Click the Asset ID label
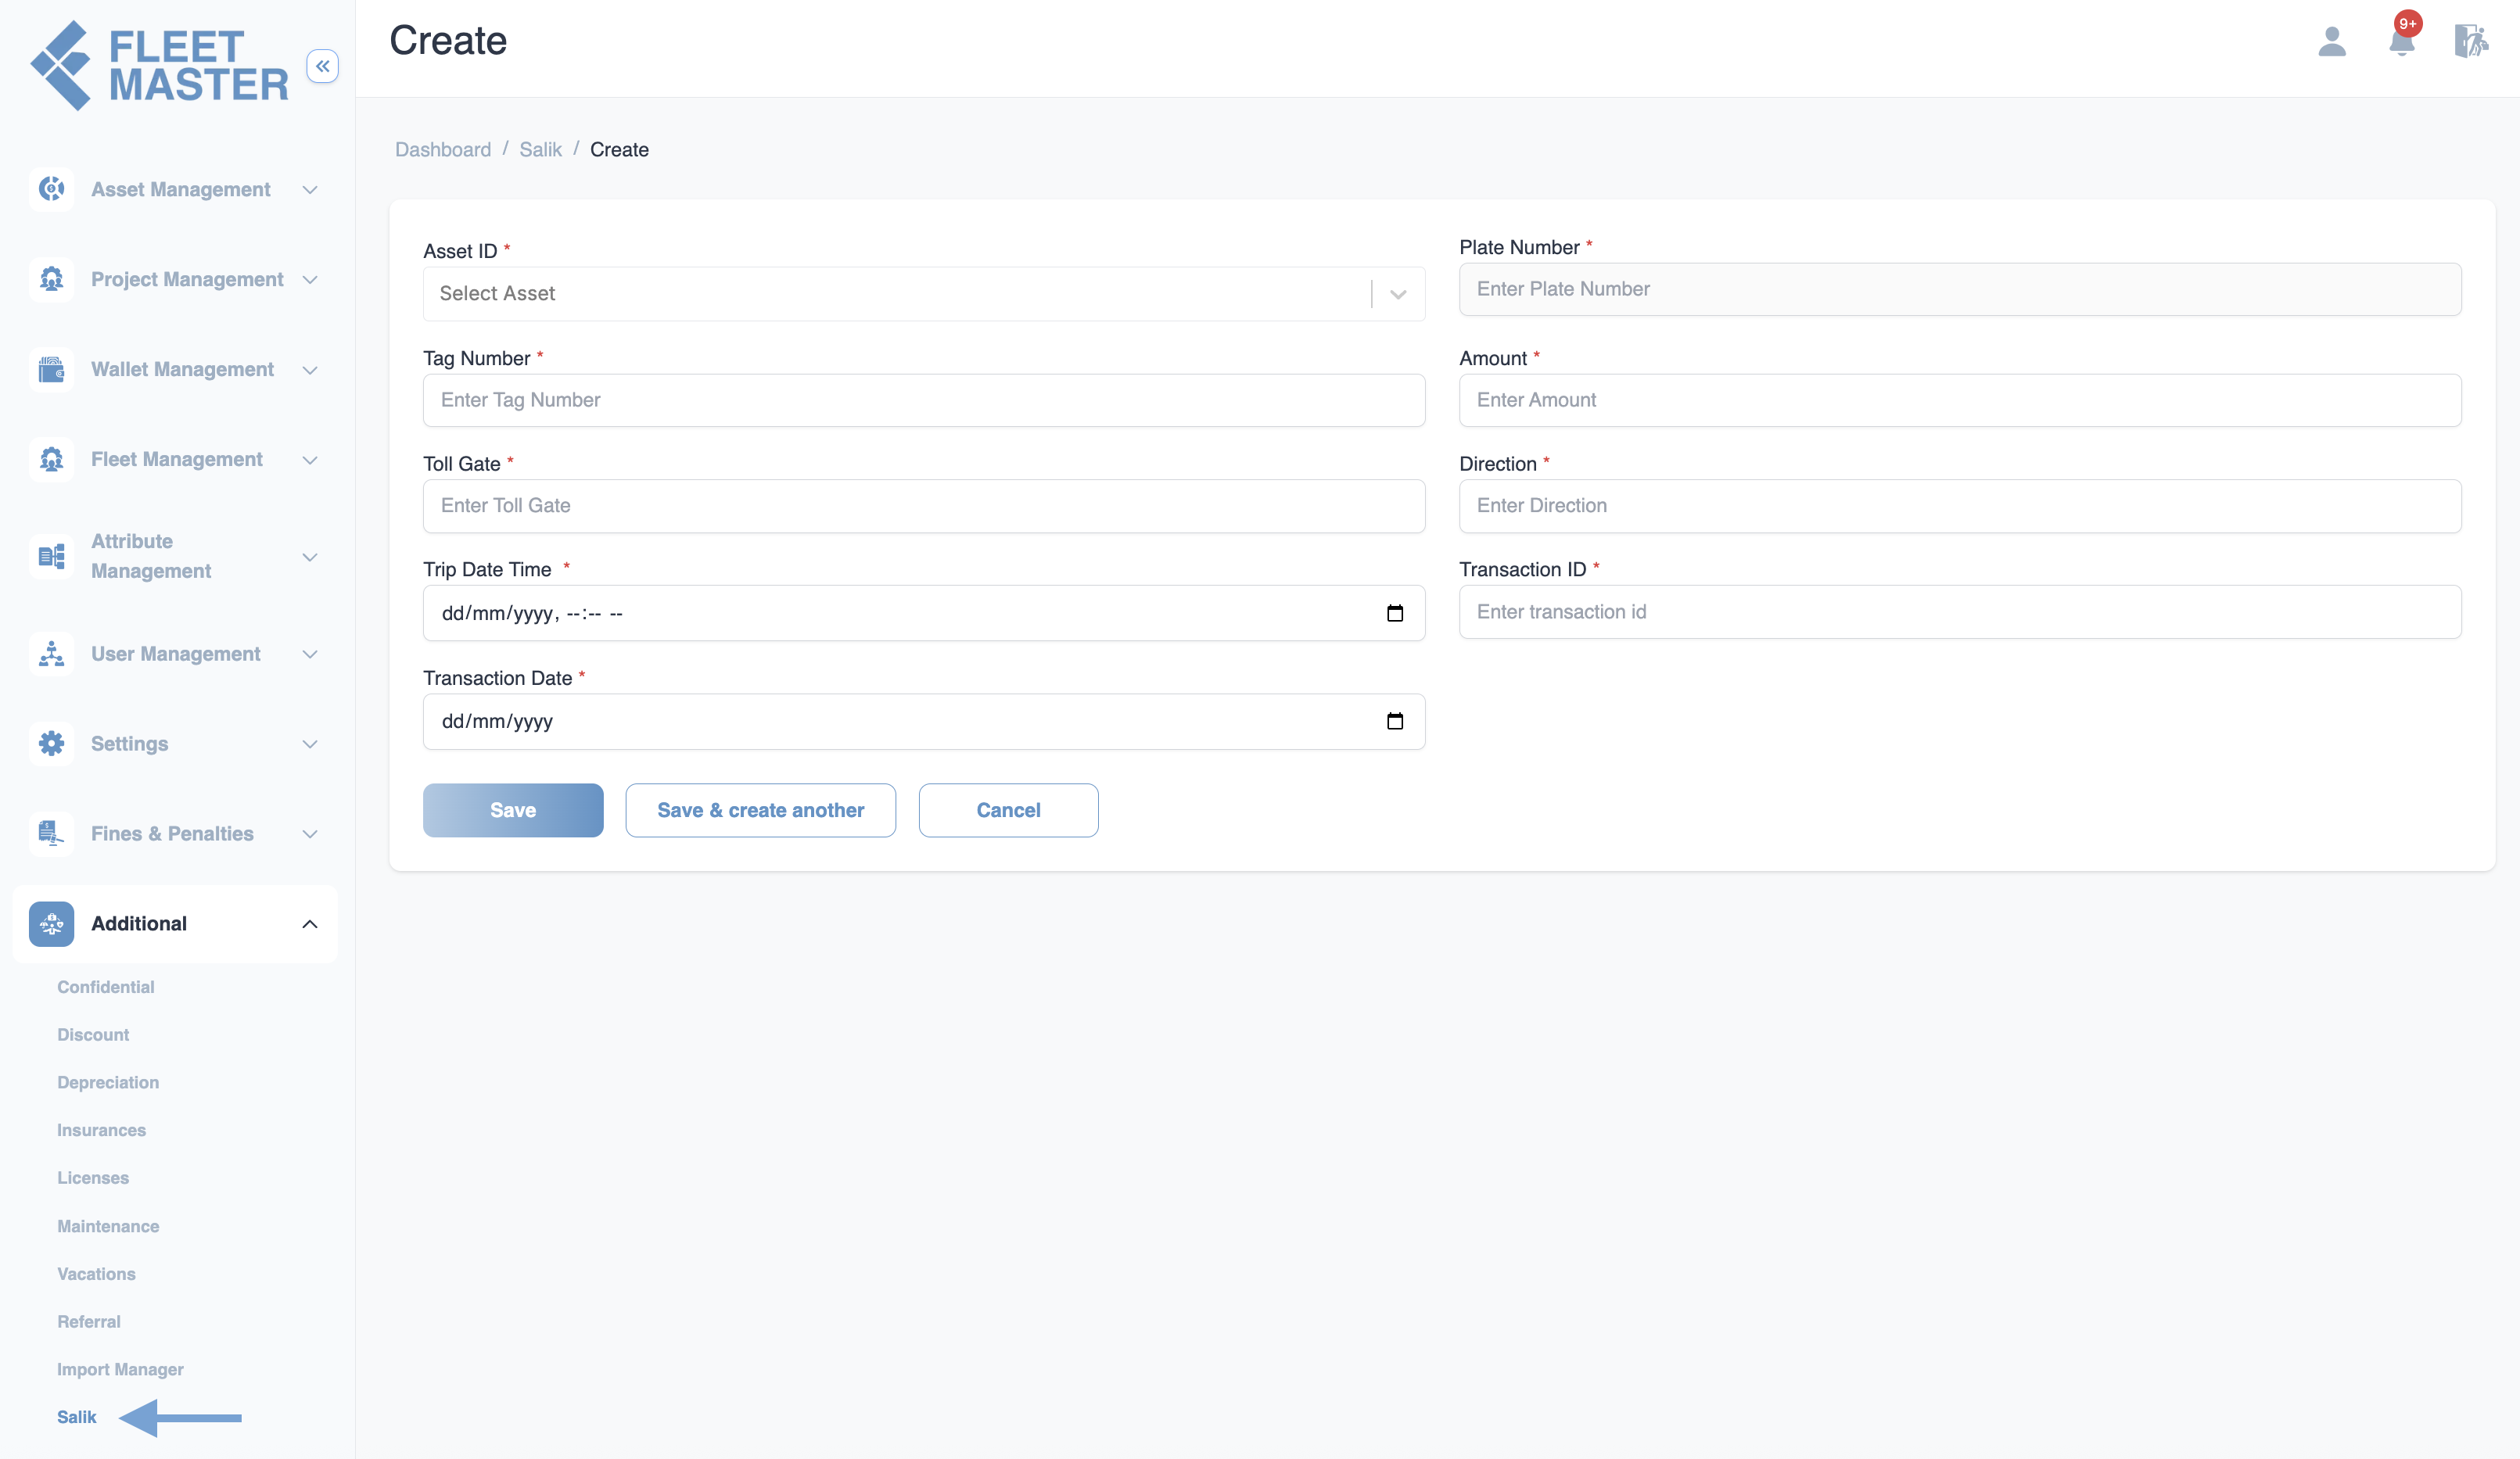This screenshot has height=1459, width=2520. pos(460,251)
